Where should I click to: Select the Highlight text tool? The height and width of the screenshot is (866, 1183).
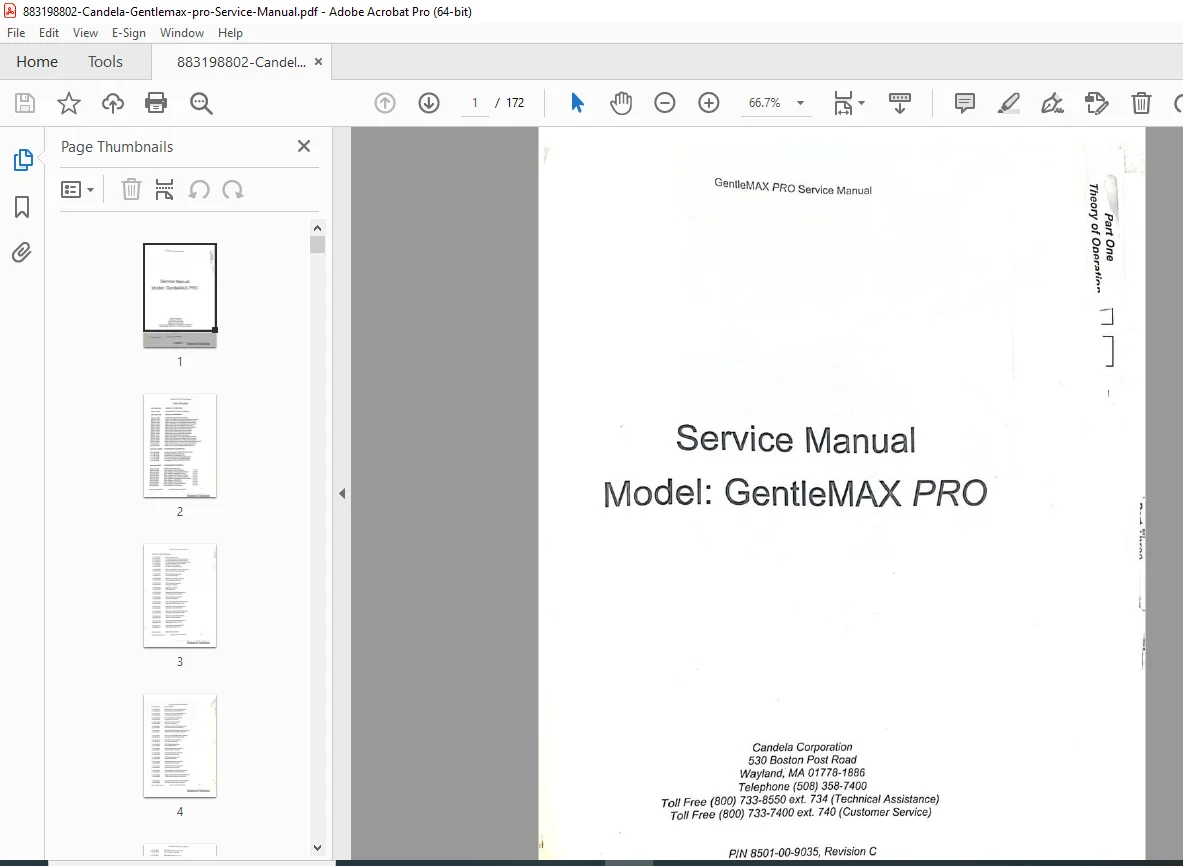coord(1009,103)
